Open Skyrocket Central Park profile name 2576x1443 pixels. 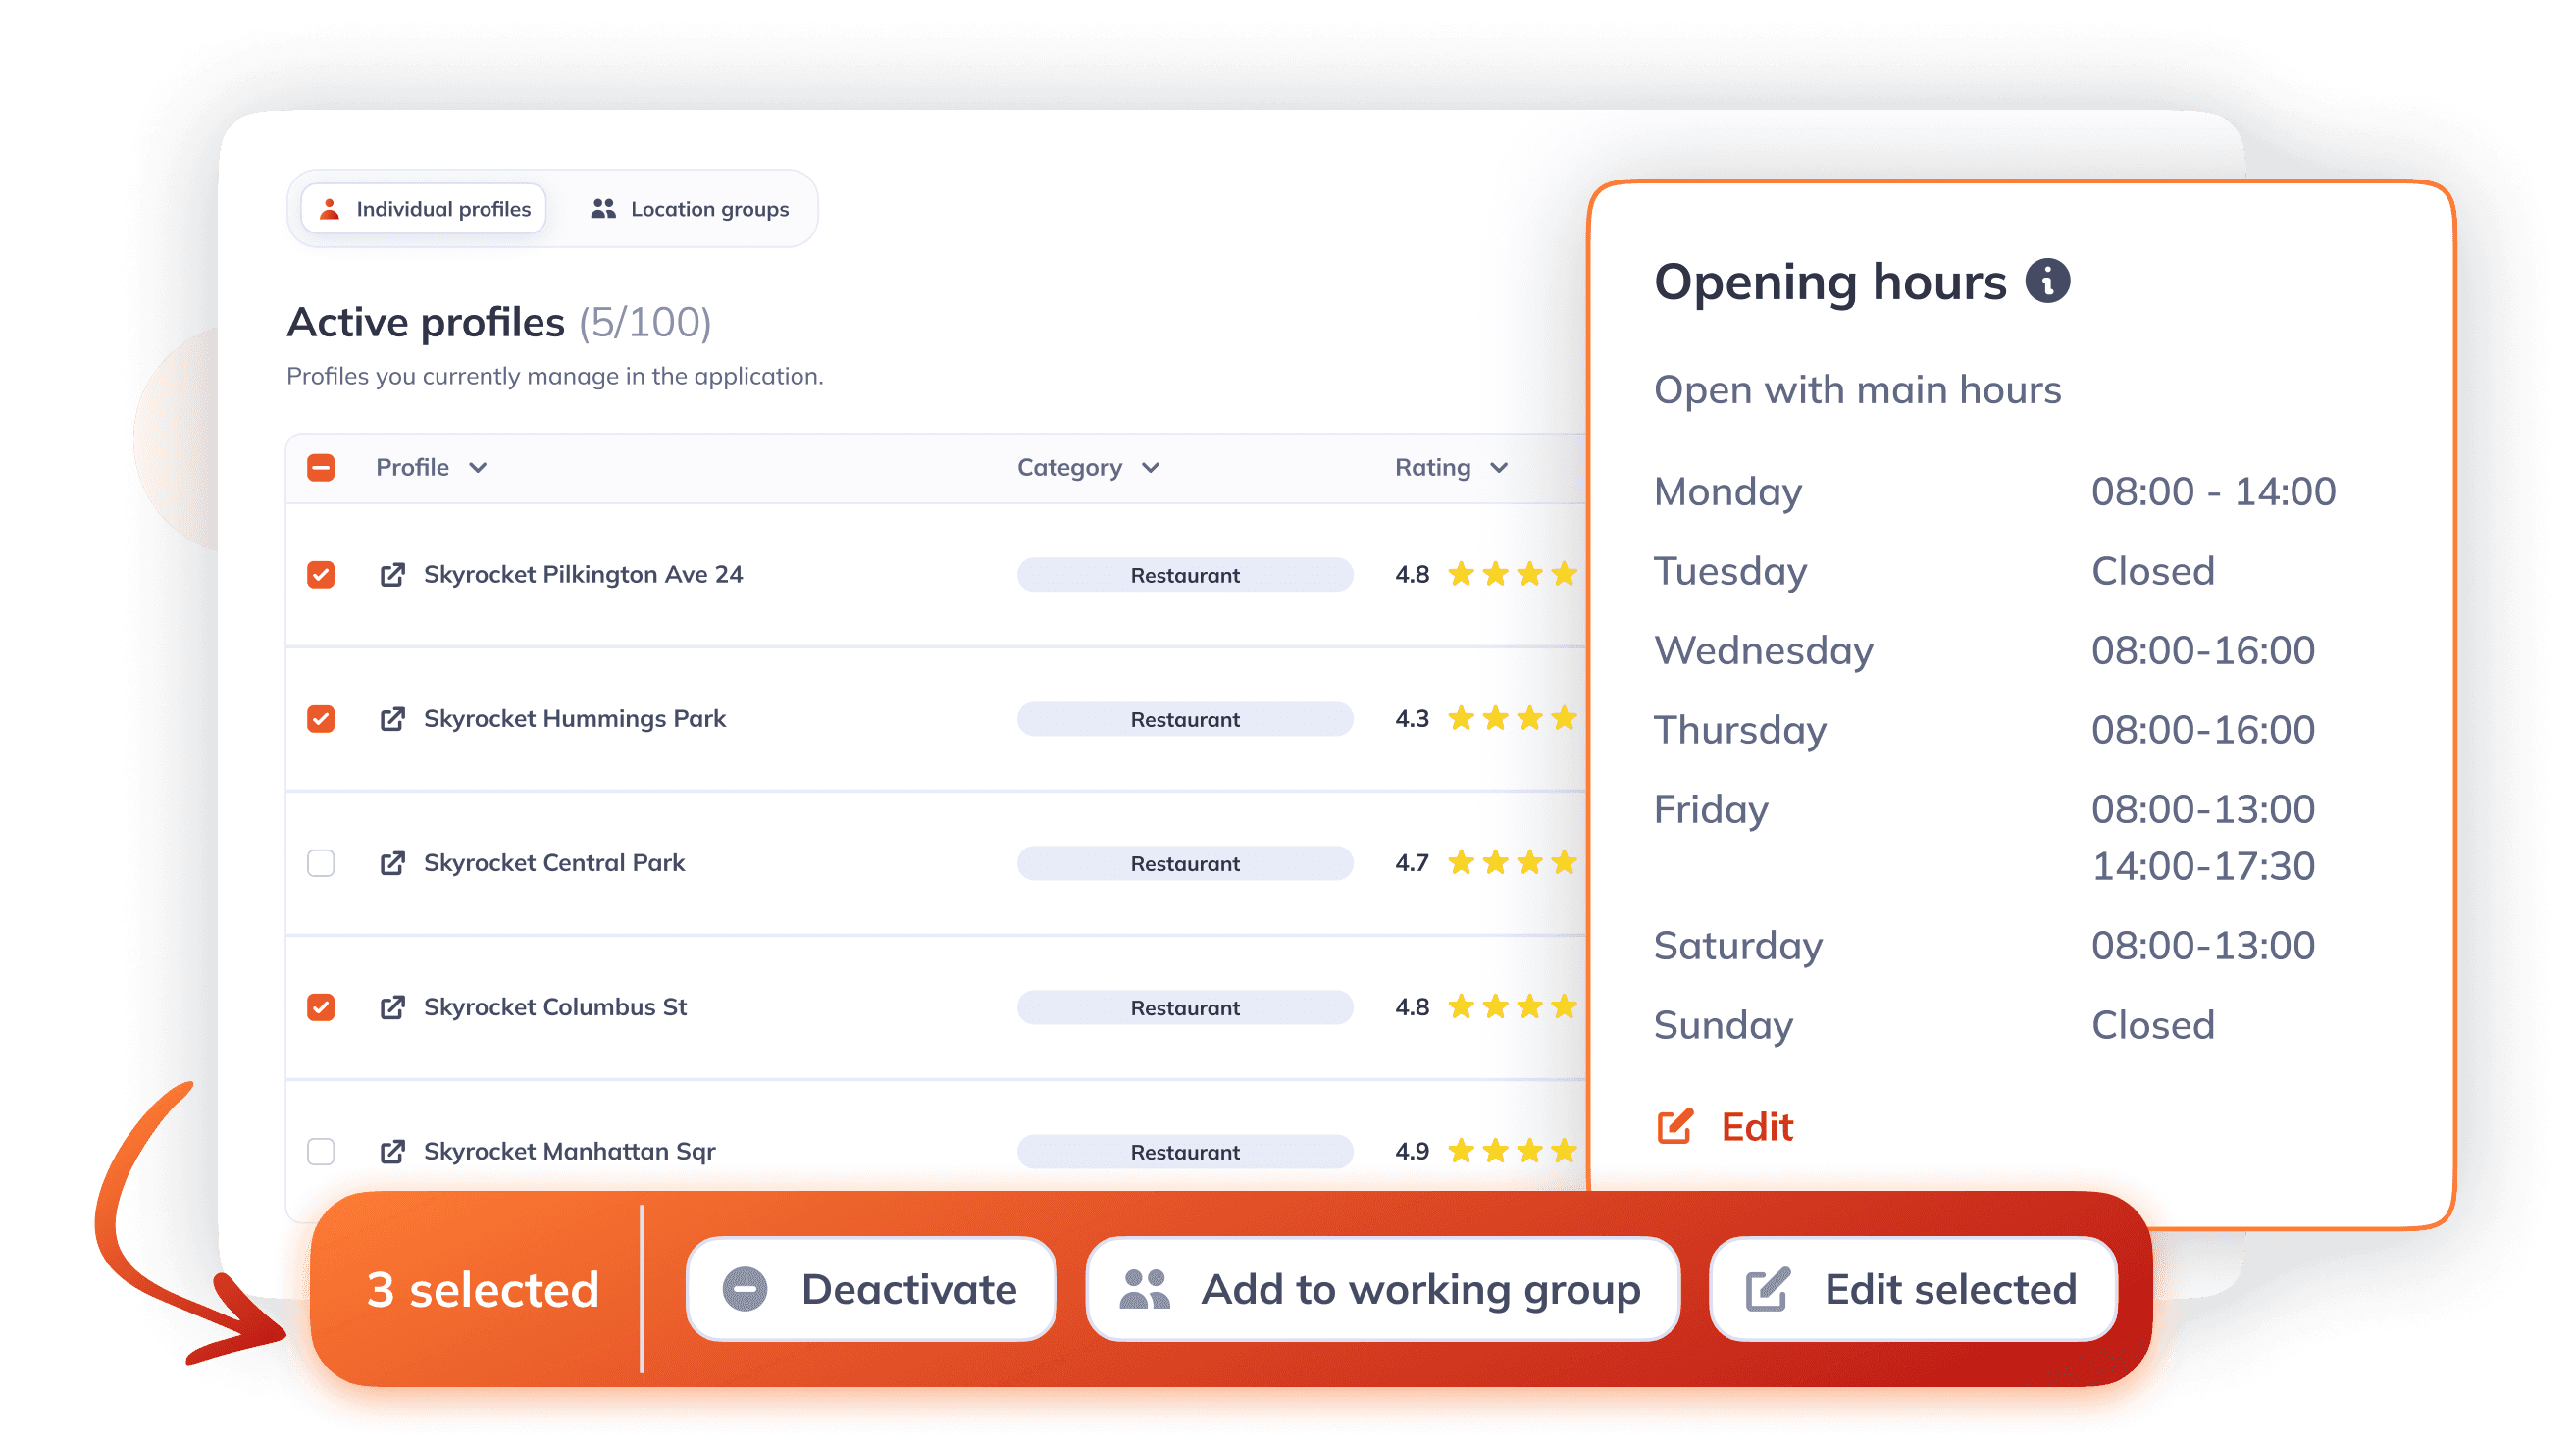pyautogui.click(x=554, y=862)
